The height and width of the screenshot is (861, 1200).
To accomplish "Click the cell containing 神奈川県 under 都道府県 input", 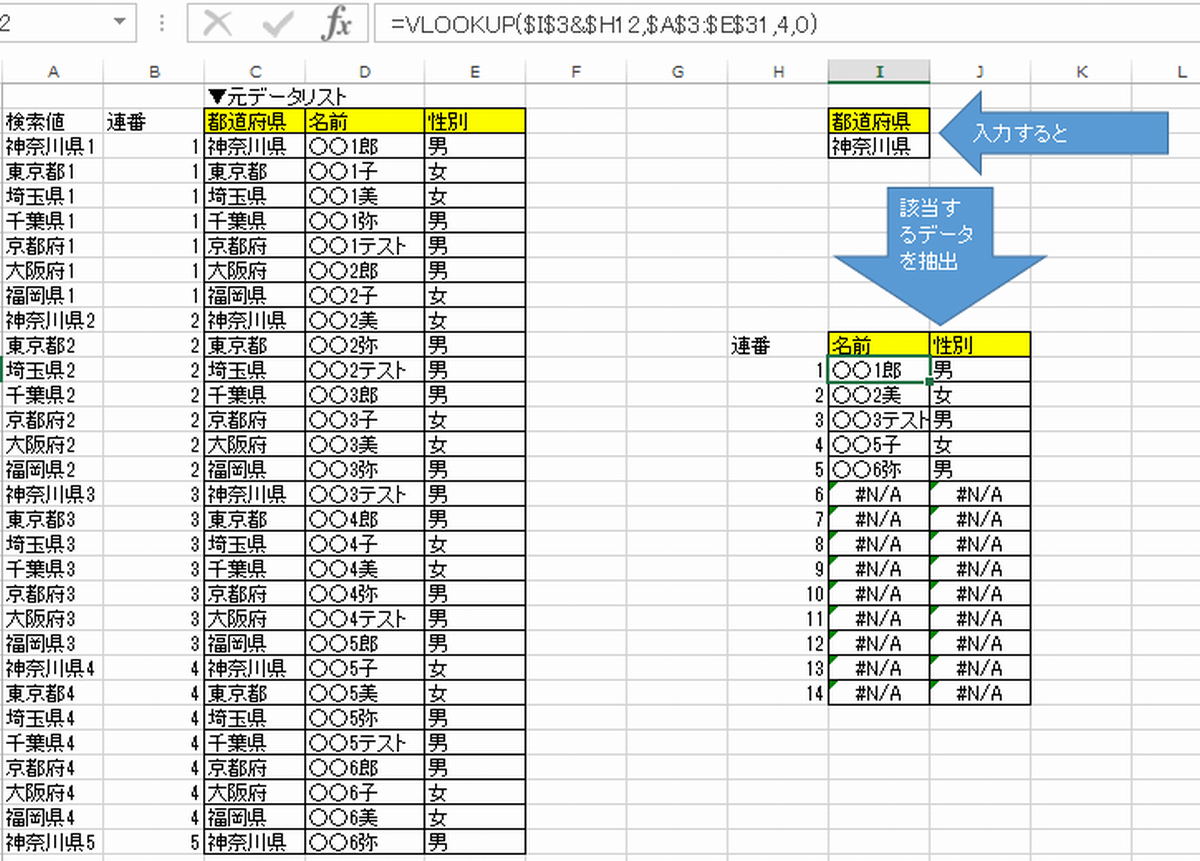I will (x=878, y=146).
